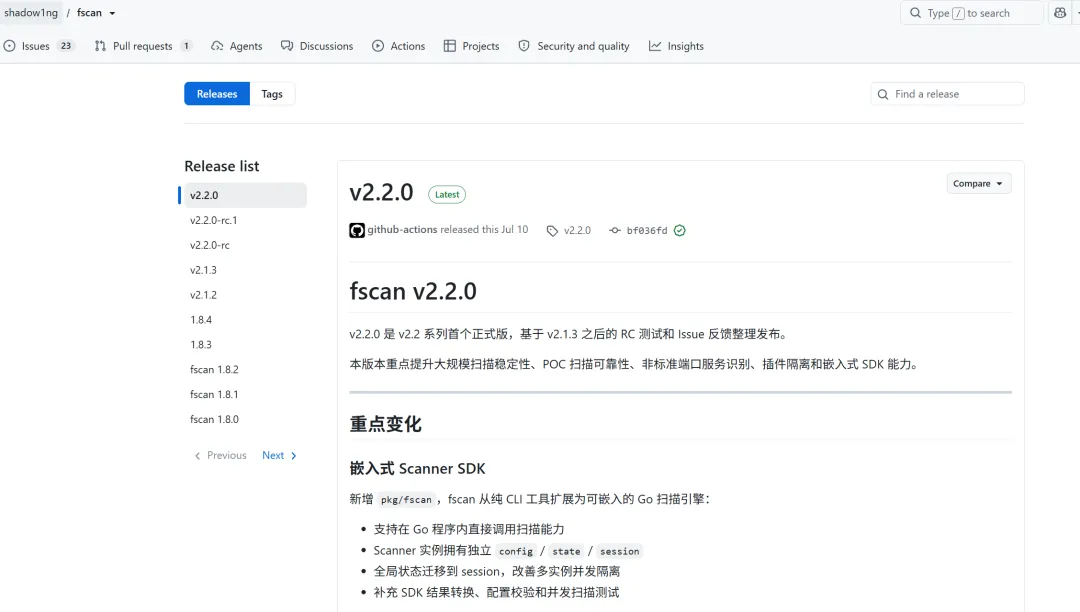The image size is (1080, 612).
Task: Click the Discussions speech bubble icon
Action: [287, 46]
